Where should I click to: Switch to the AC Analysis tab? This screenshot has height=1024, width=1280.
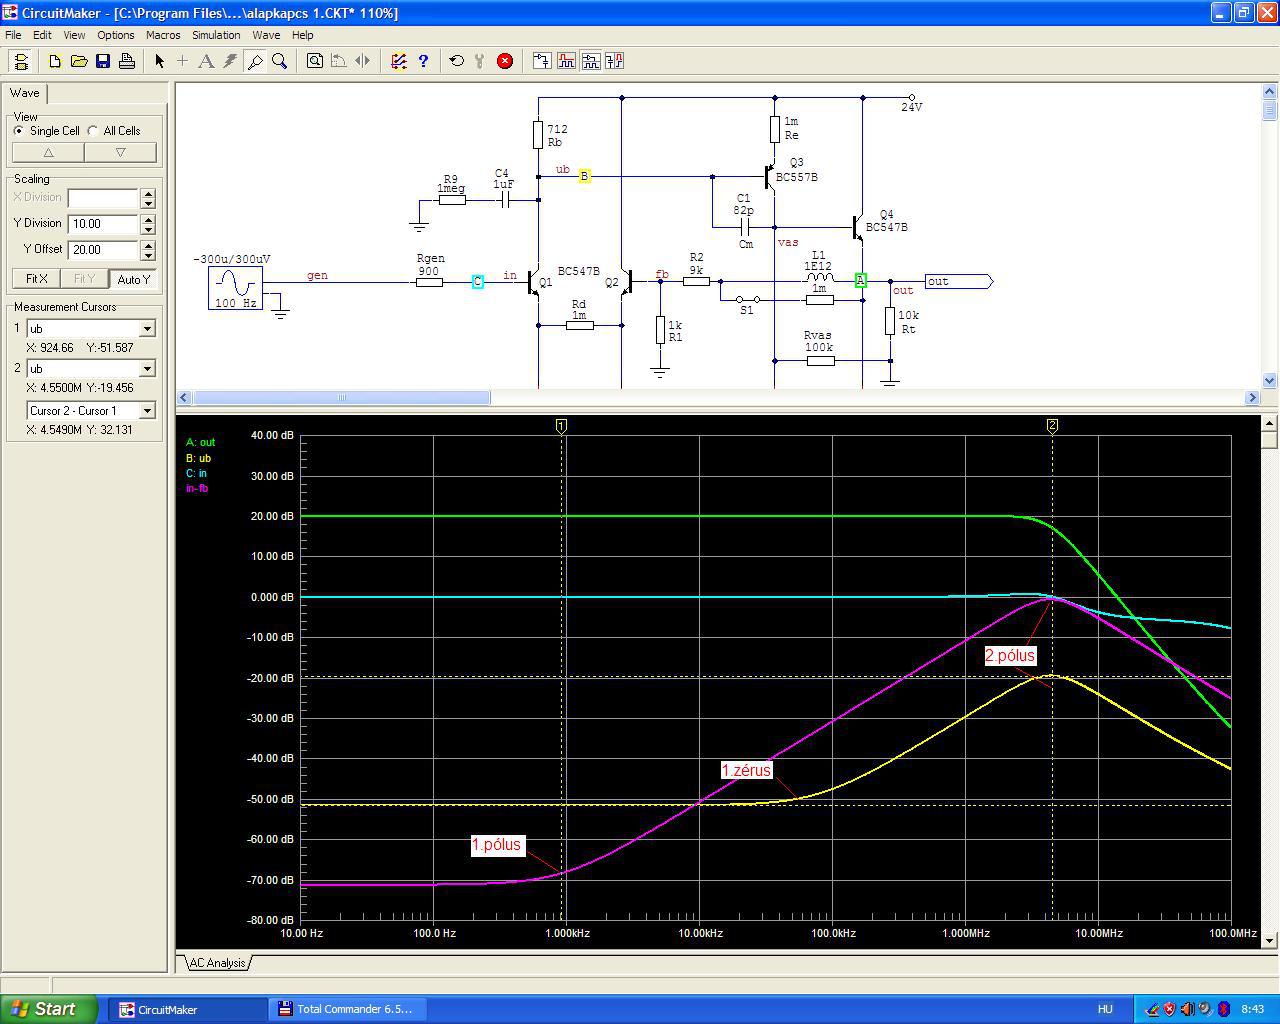click(217, 963)
